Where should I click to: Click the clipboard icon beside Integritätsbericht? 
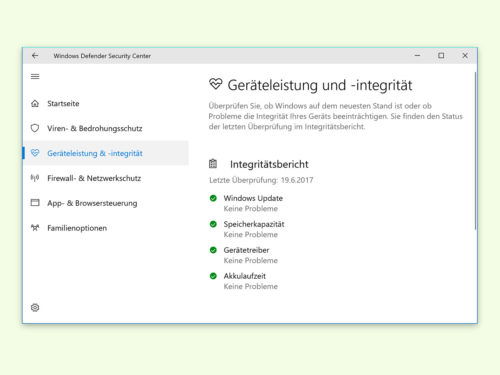click(x=213, y=164)
